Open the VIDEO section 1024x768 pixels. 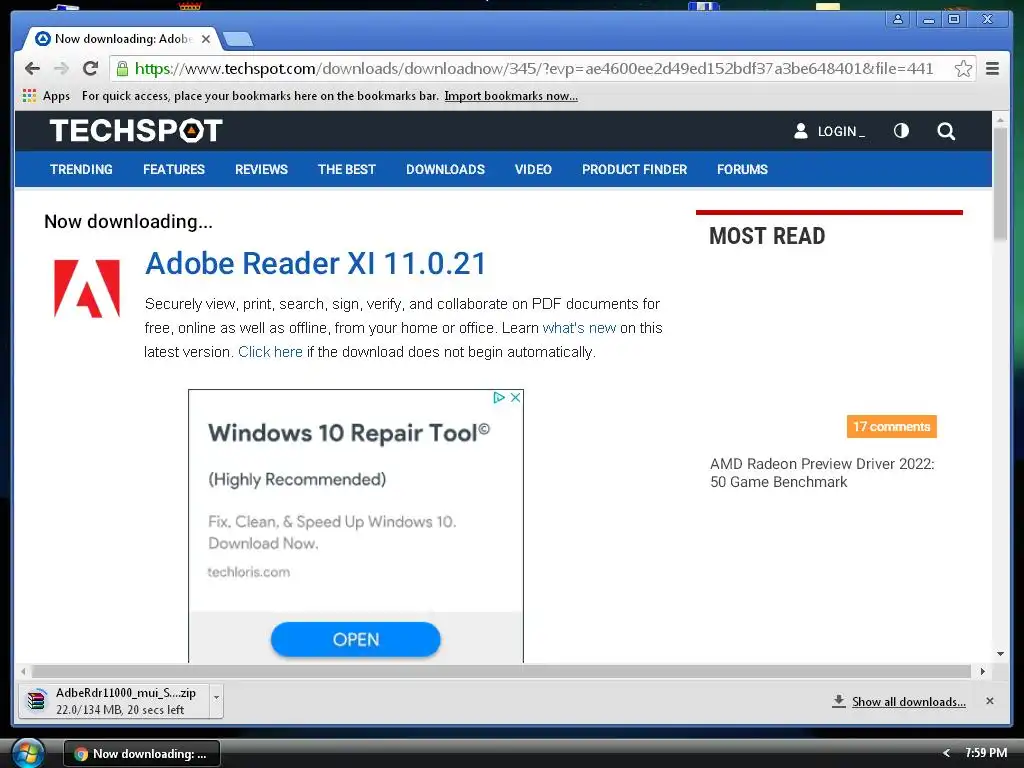click(x=533, y=170)
